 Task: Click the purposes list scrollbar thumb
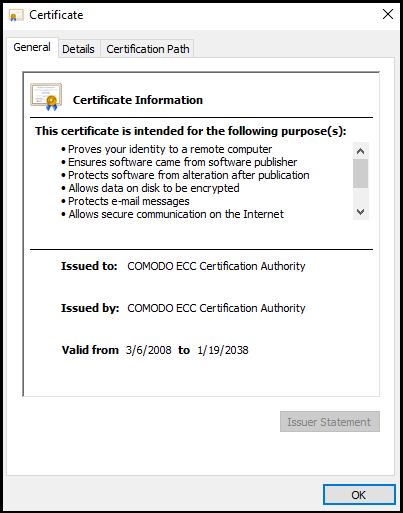pyautogui.click(x=361, y=174)
